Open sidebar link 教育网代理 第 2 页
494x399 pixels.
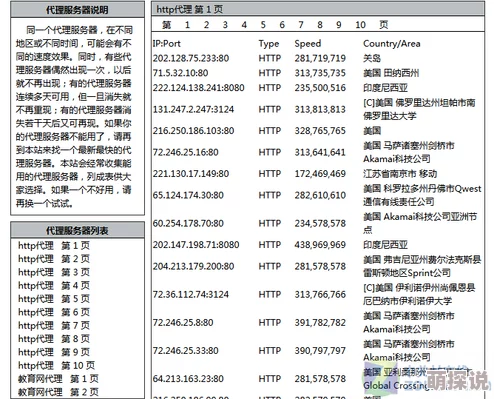pyautogui.click(x=58, y=392)
